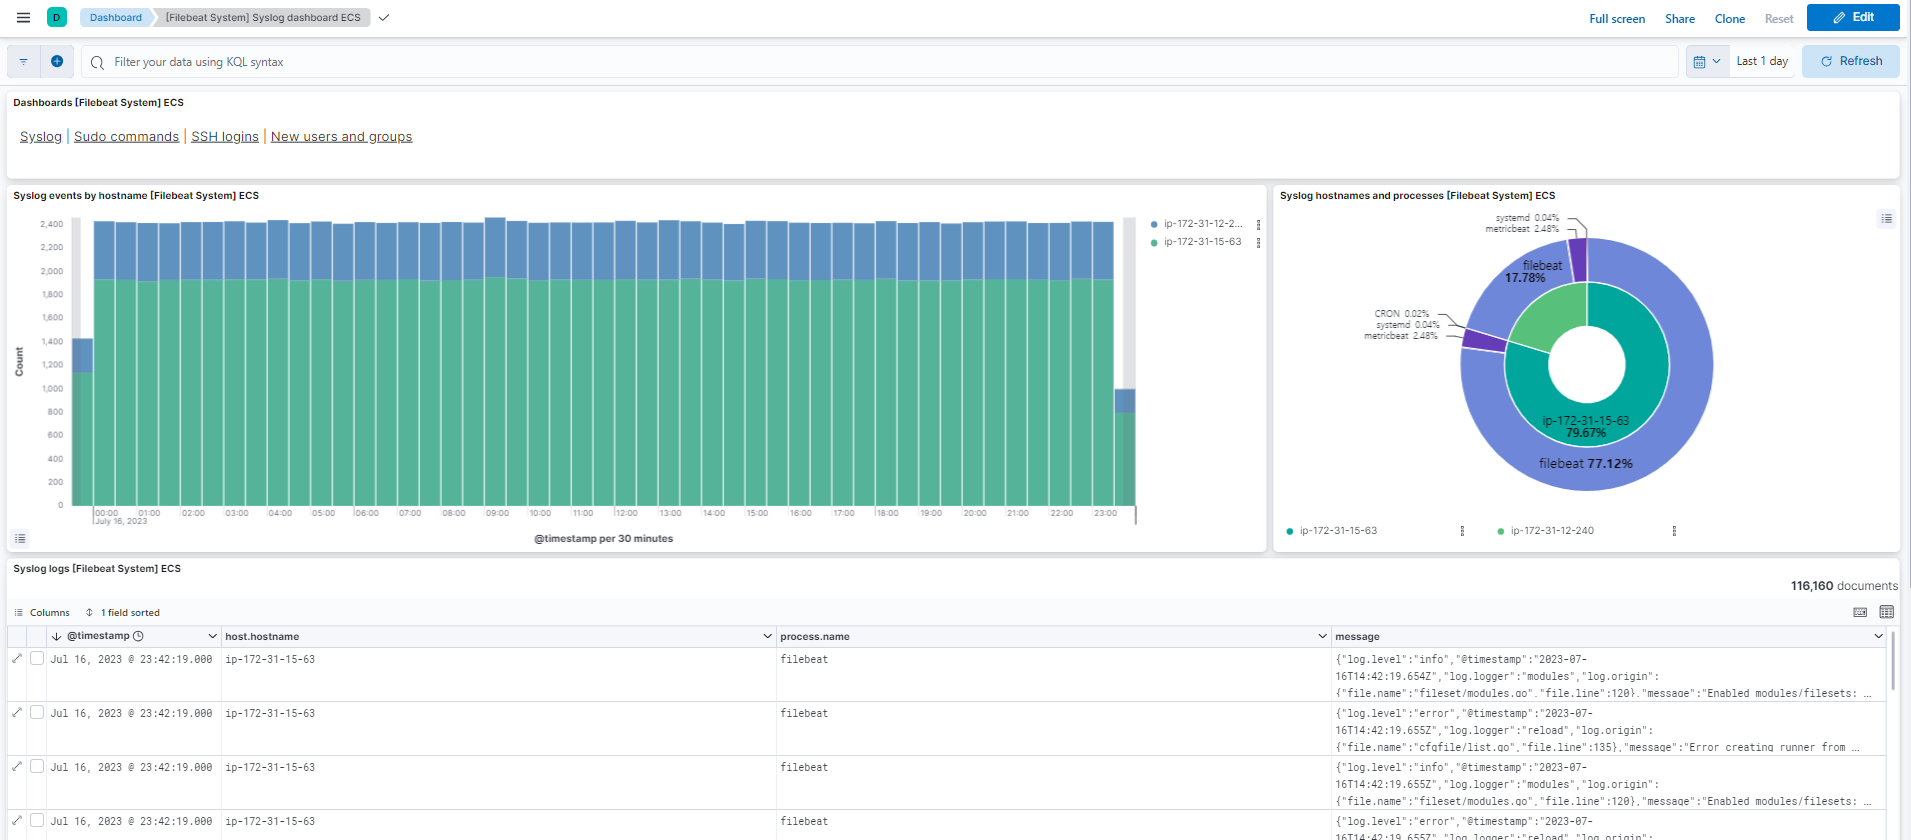Image resolution: width=1911 pixels, height=840 pixels.
Task: Focus the KQL filter input field
Action: tap(880, 61)
